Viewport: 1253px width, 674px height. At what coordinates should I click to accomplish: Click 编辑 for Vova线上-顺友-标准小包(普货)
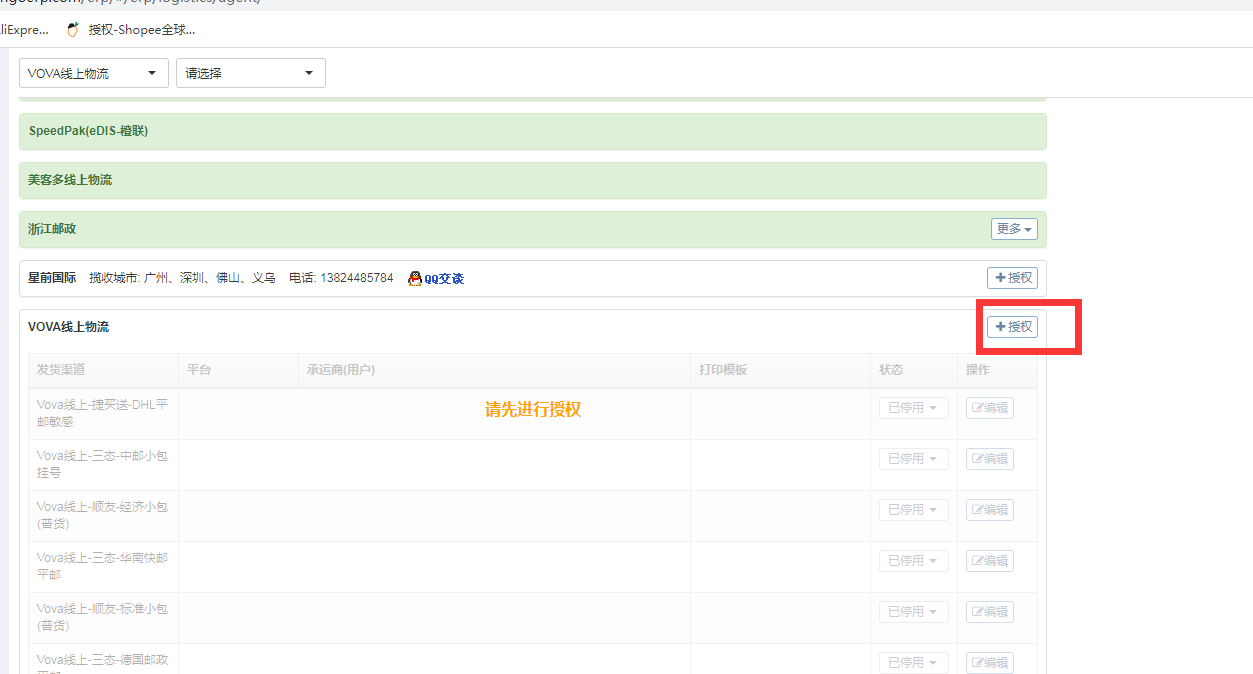[990, 612]
